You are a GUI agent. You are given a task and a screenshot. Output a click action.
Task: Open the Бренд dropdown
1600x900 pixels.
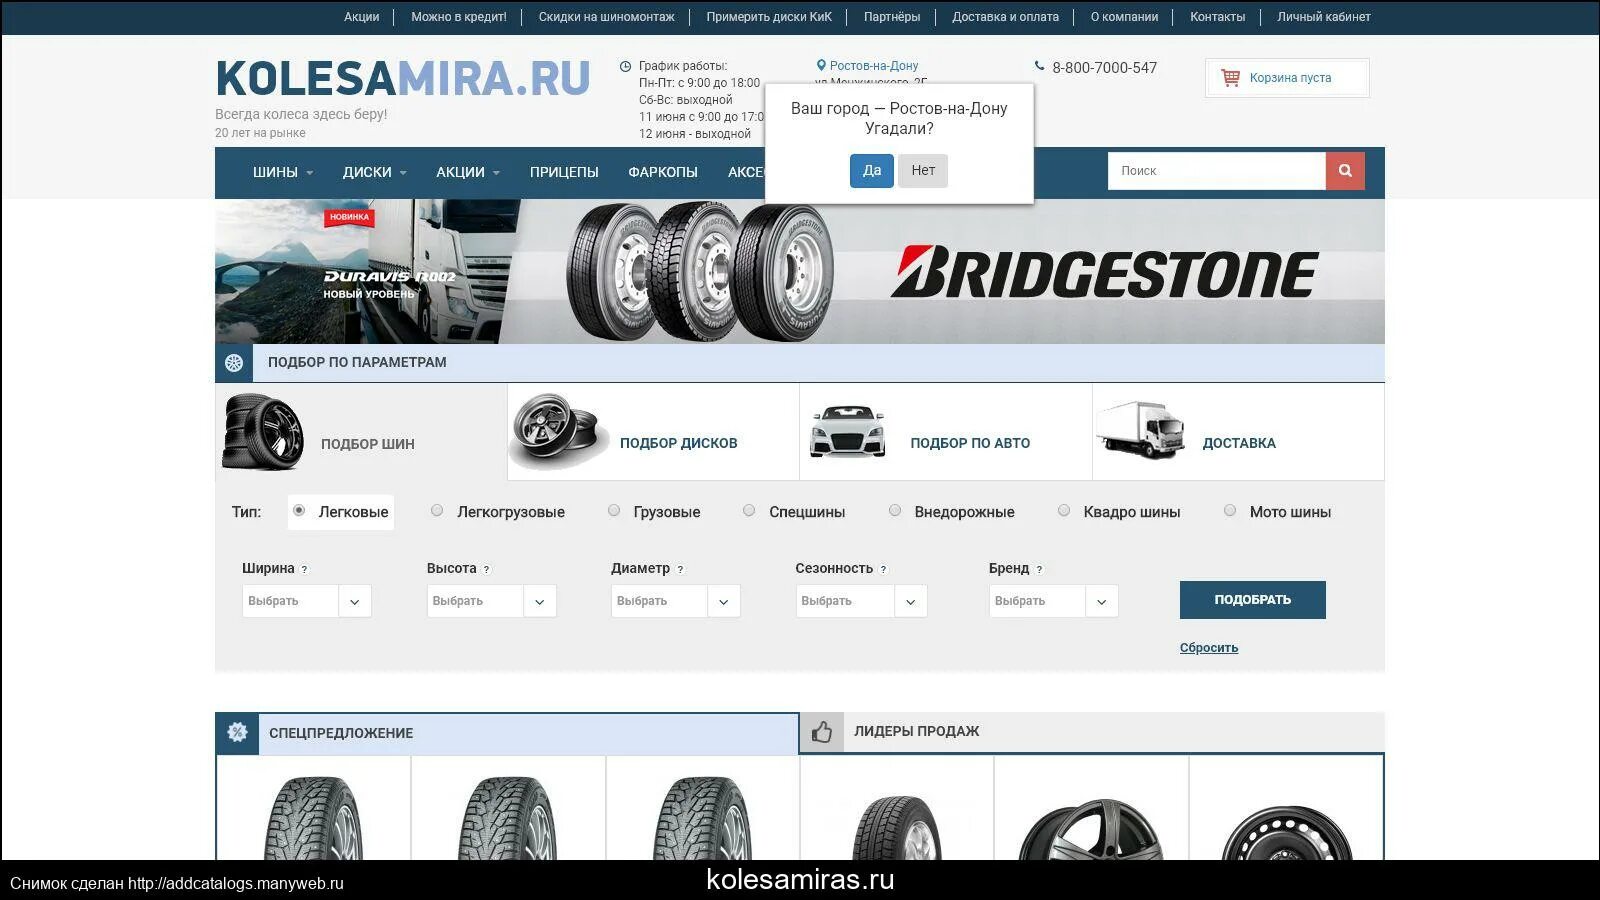(x=1054, y=601)
